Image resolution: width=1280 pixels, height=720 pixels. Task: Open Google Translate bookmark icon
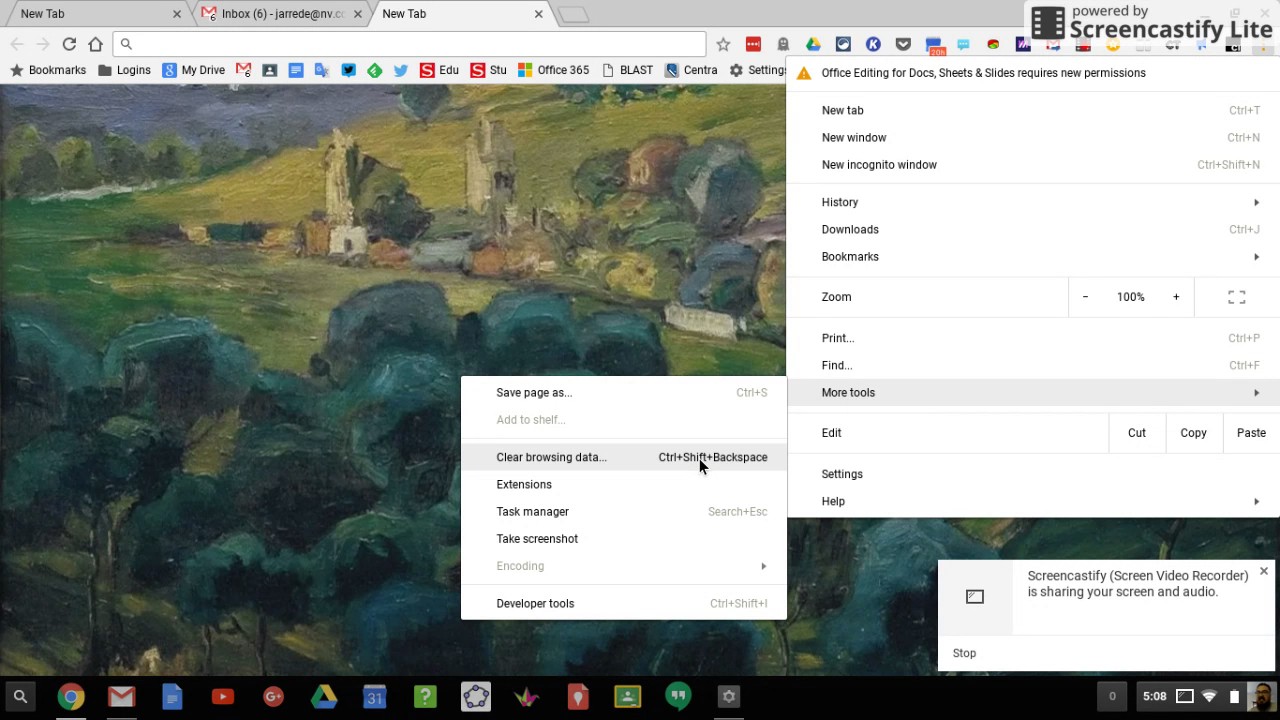click(322, 70)
